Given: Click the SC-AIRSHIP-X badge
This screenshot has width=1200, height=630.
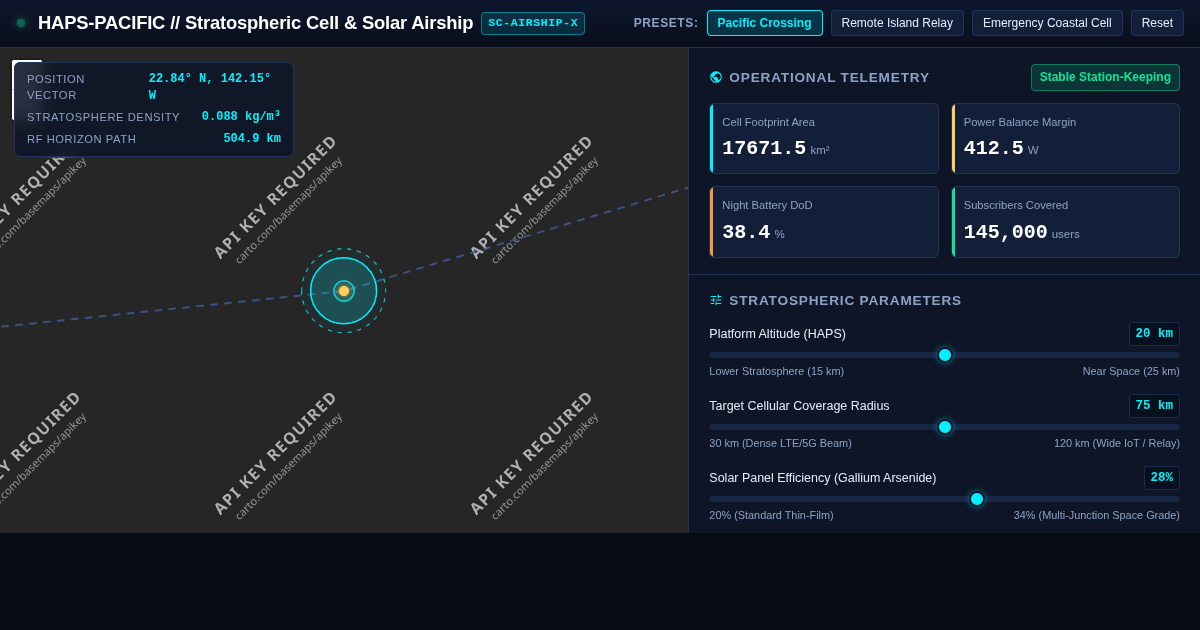Looking at the screenshot, I should [x=533, y=23].
